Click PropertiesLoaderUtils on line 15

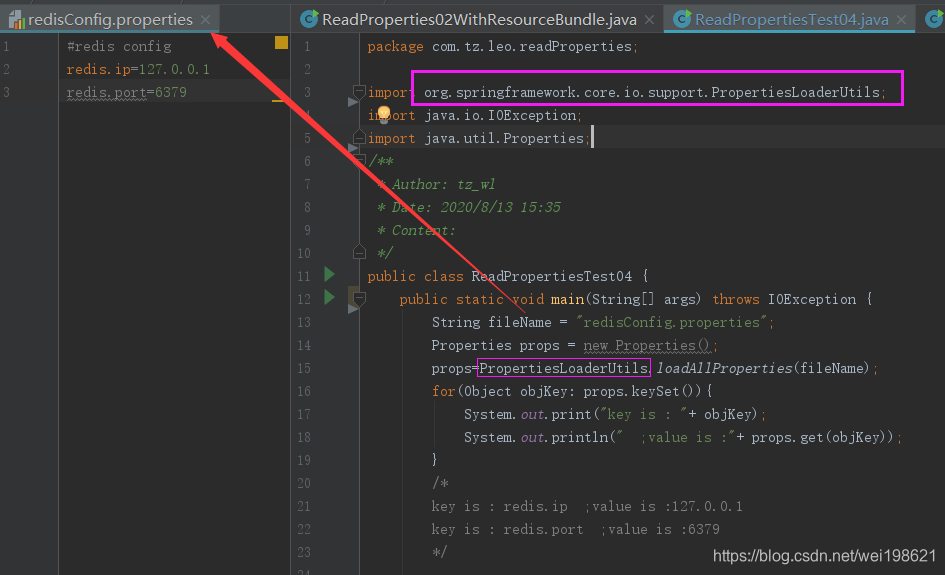(564, 368)
